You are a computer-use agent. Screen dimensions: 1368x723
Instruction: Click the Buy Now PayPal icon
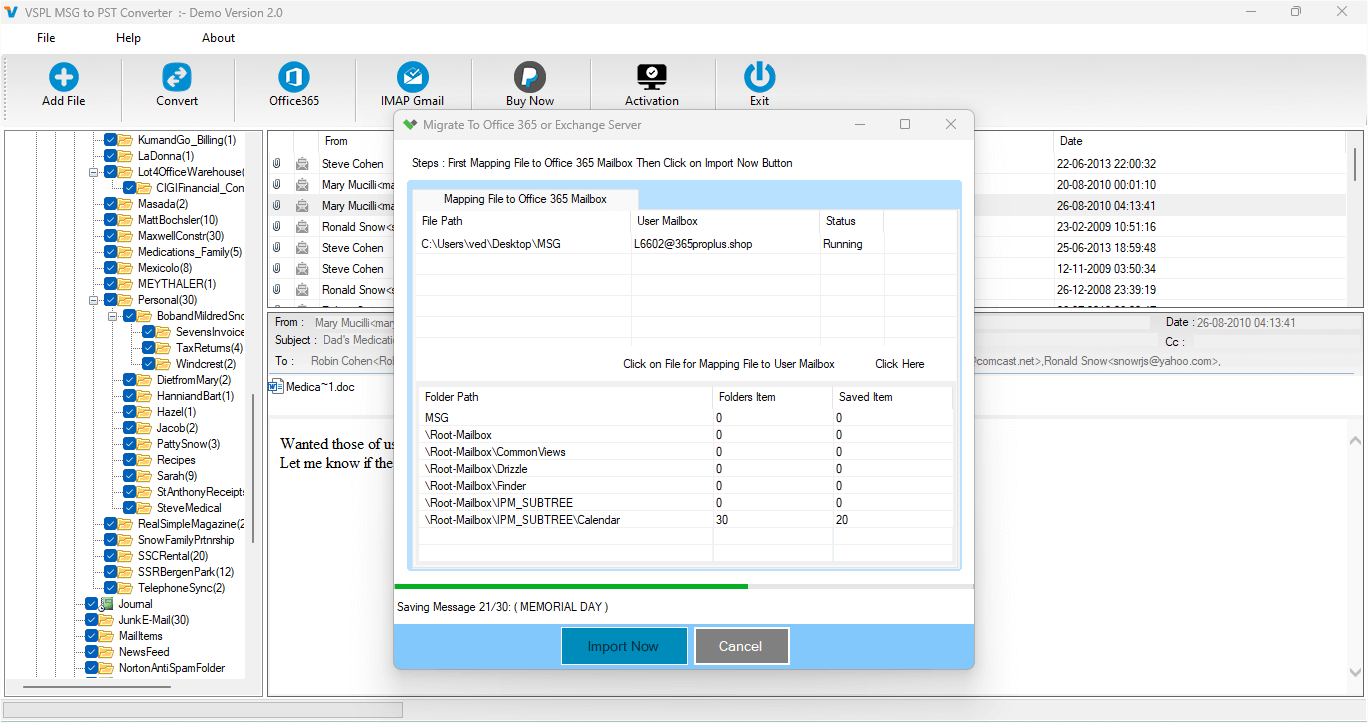coord(530,77)
